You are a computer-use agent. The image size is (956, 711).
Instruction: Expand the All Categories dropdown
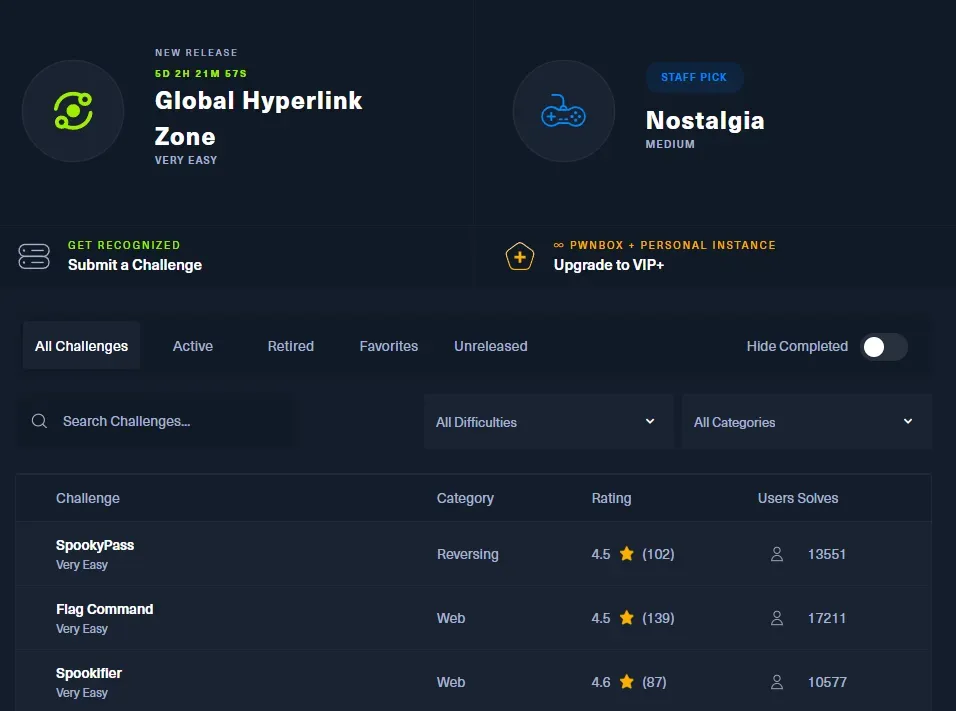[805, 422]
